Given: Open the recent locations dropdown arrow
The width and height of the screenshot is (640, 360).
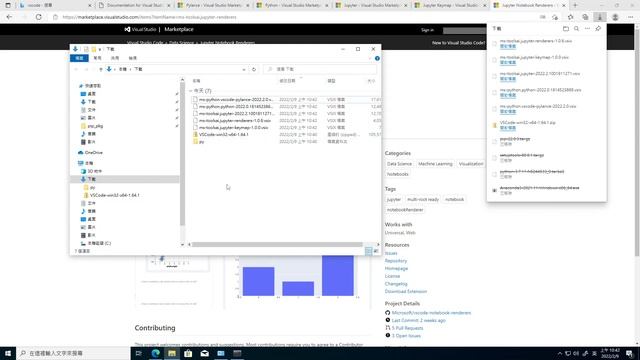Looking at the screenshot, I should 94,69.
